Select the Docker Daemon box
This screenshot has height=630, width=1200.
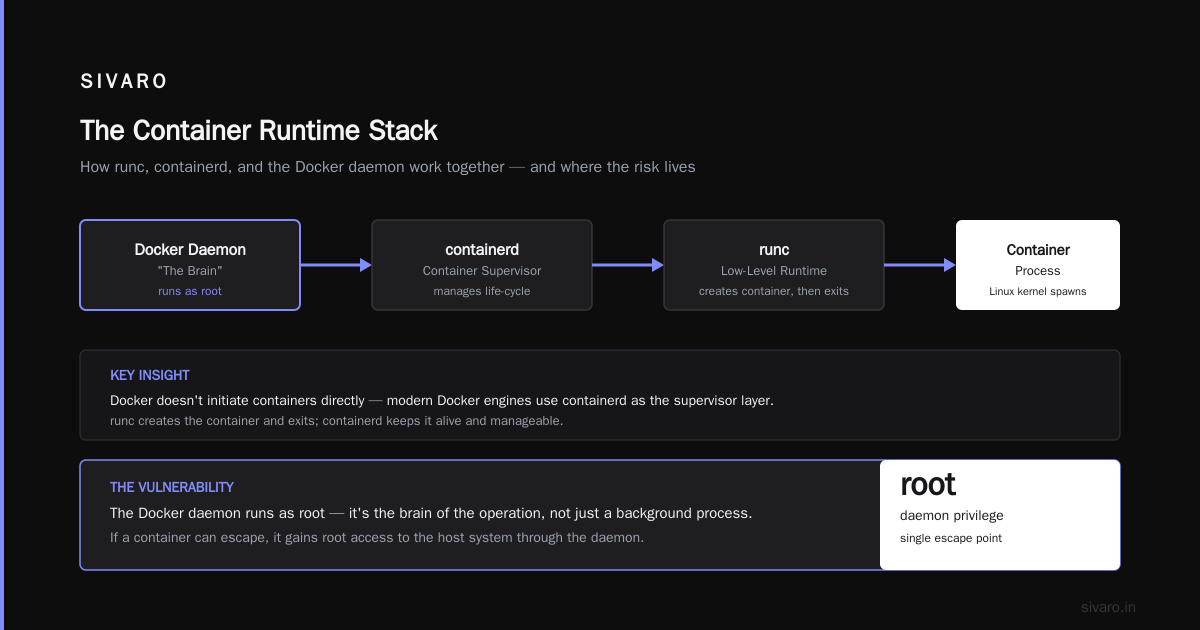click(190, 265)
